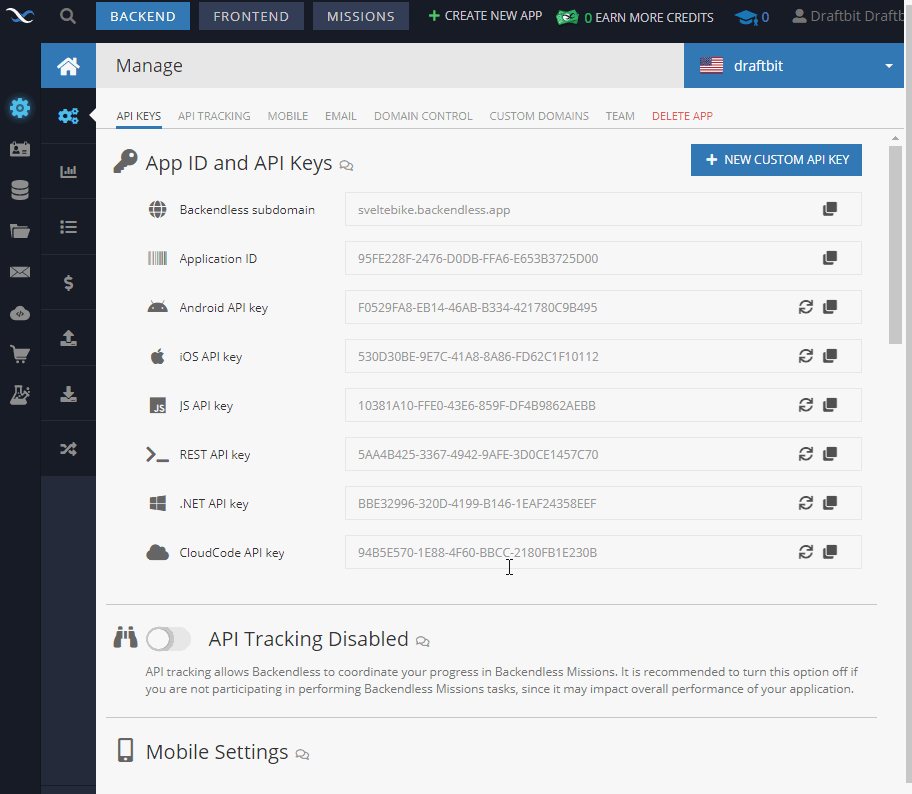Select the gear settings icon in left rail
This screenshot has height=794, width=912.
(x=20, y=108)
